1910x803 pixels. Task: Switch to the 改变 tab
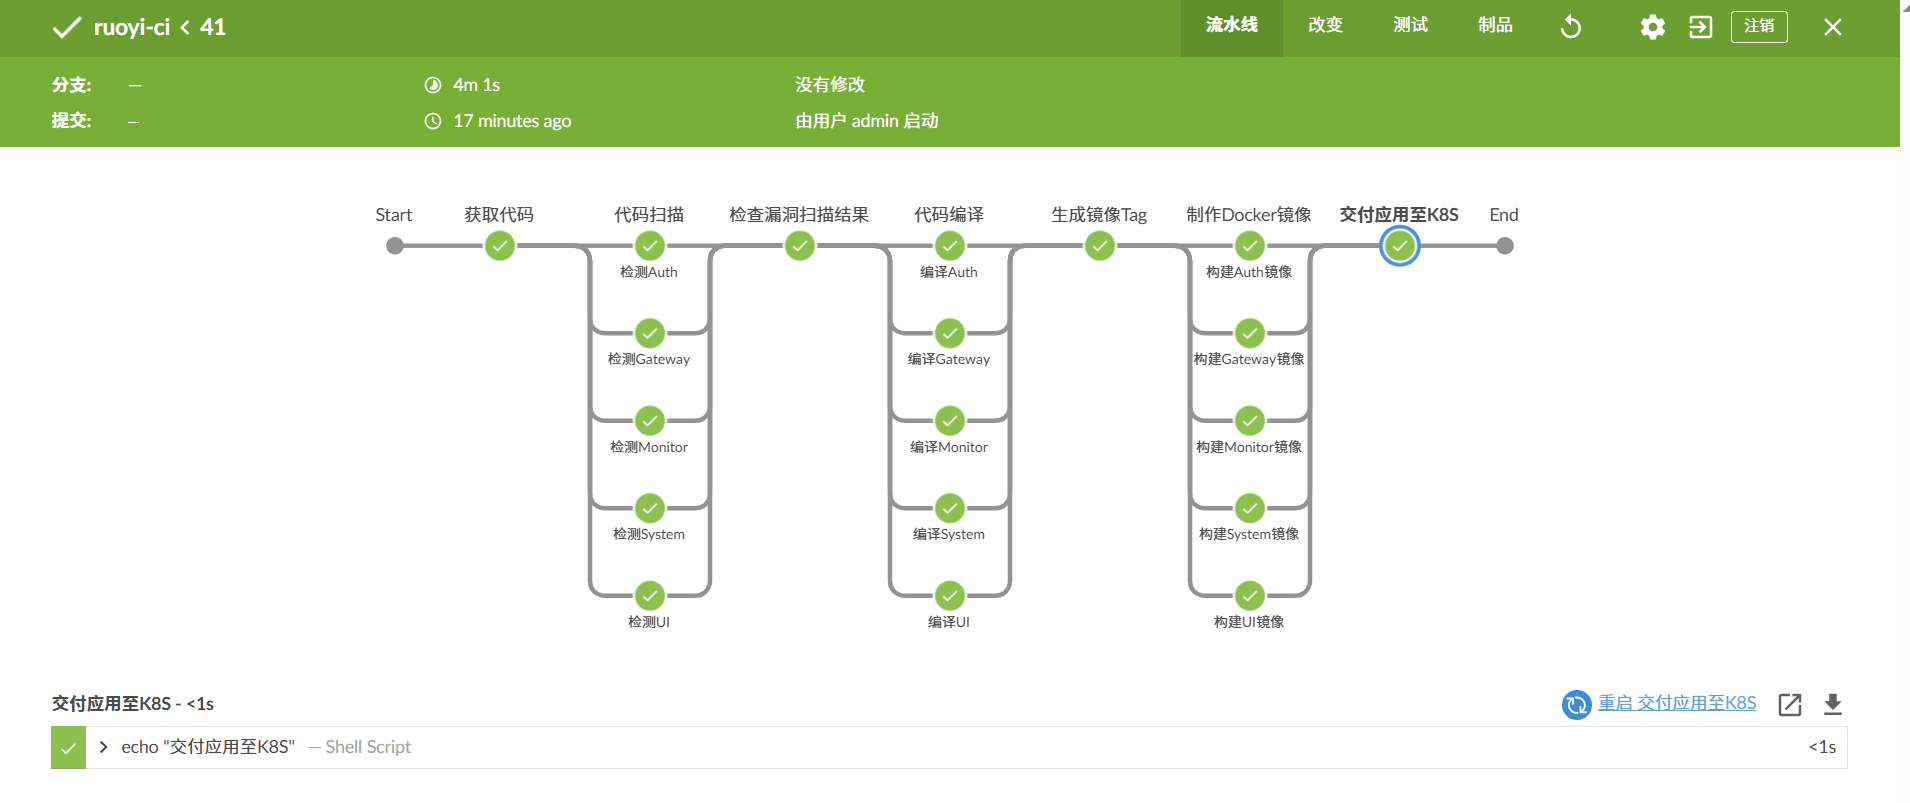tap(1325, 26)
